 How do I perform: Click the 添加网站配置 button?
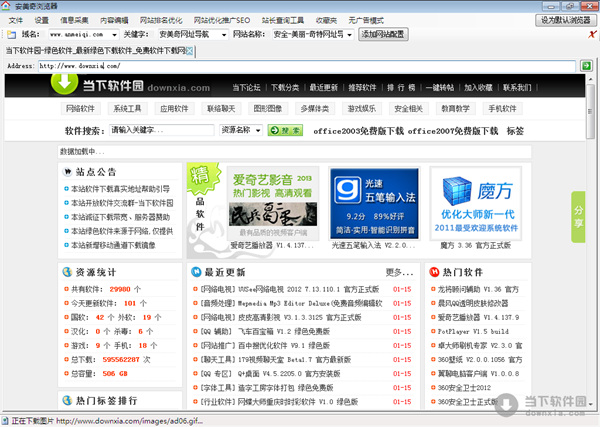pos(383,34)
